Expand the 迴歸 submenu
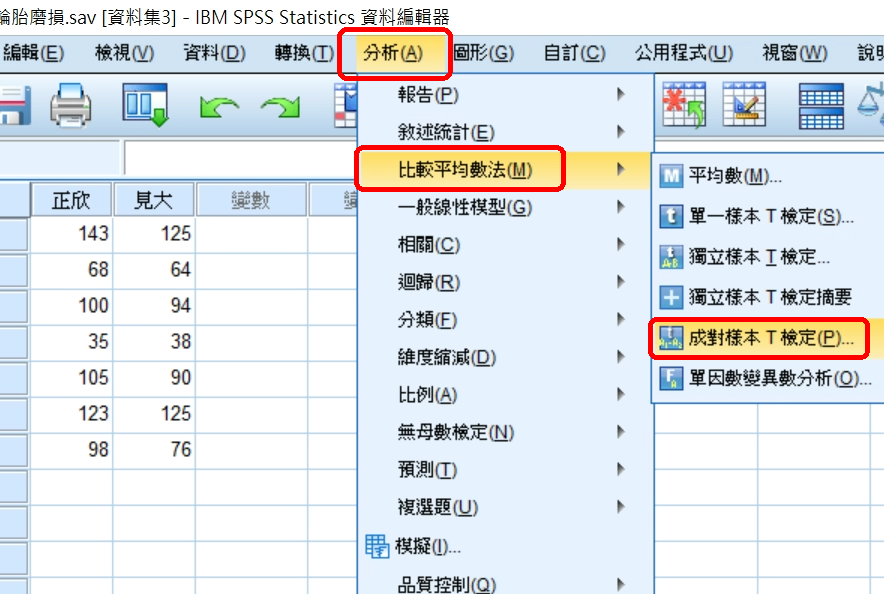The height and width of the screenshot is (594, 884). point(428,282)
